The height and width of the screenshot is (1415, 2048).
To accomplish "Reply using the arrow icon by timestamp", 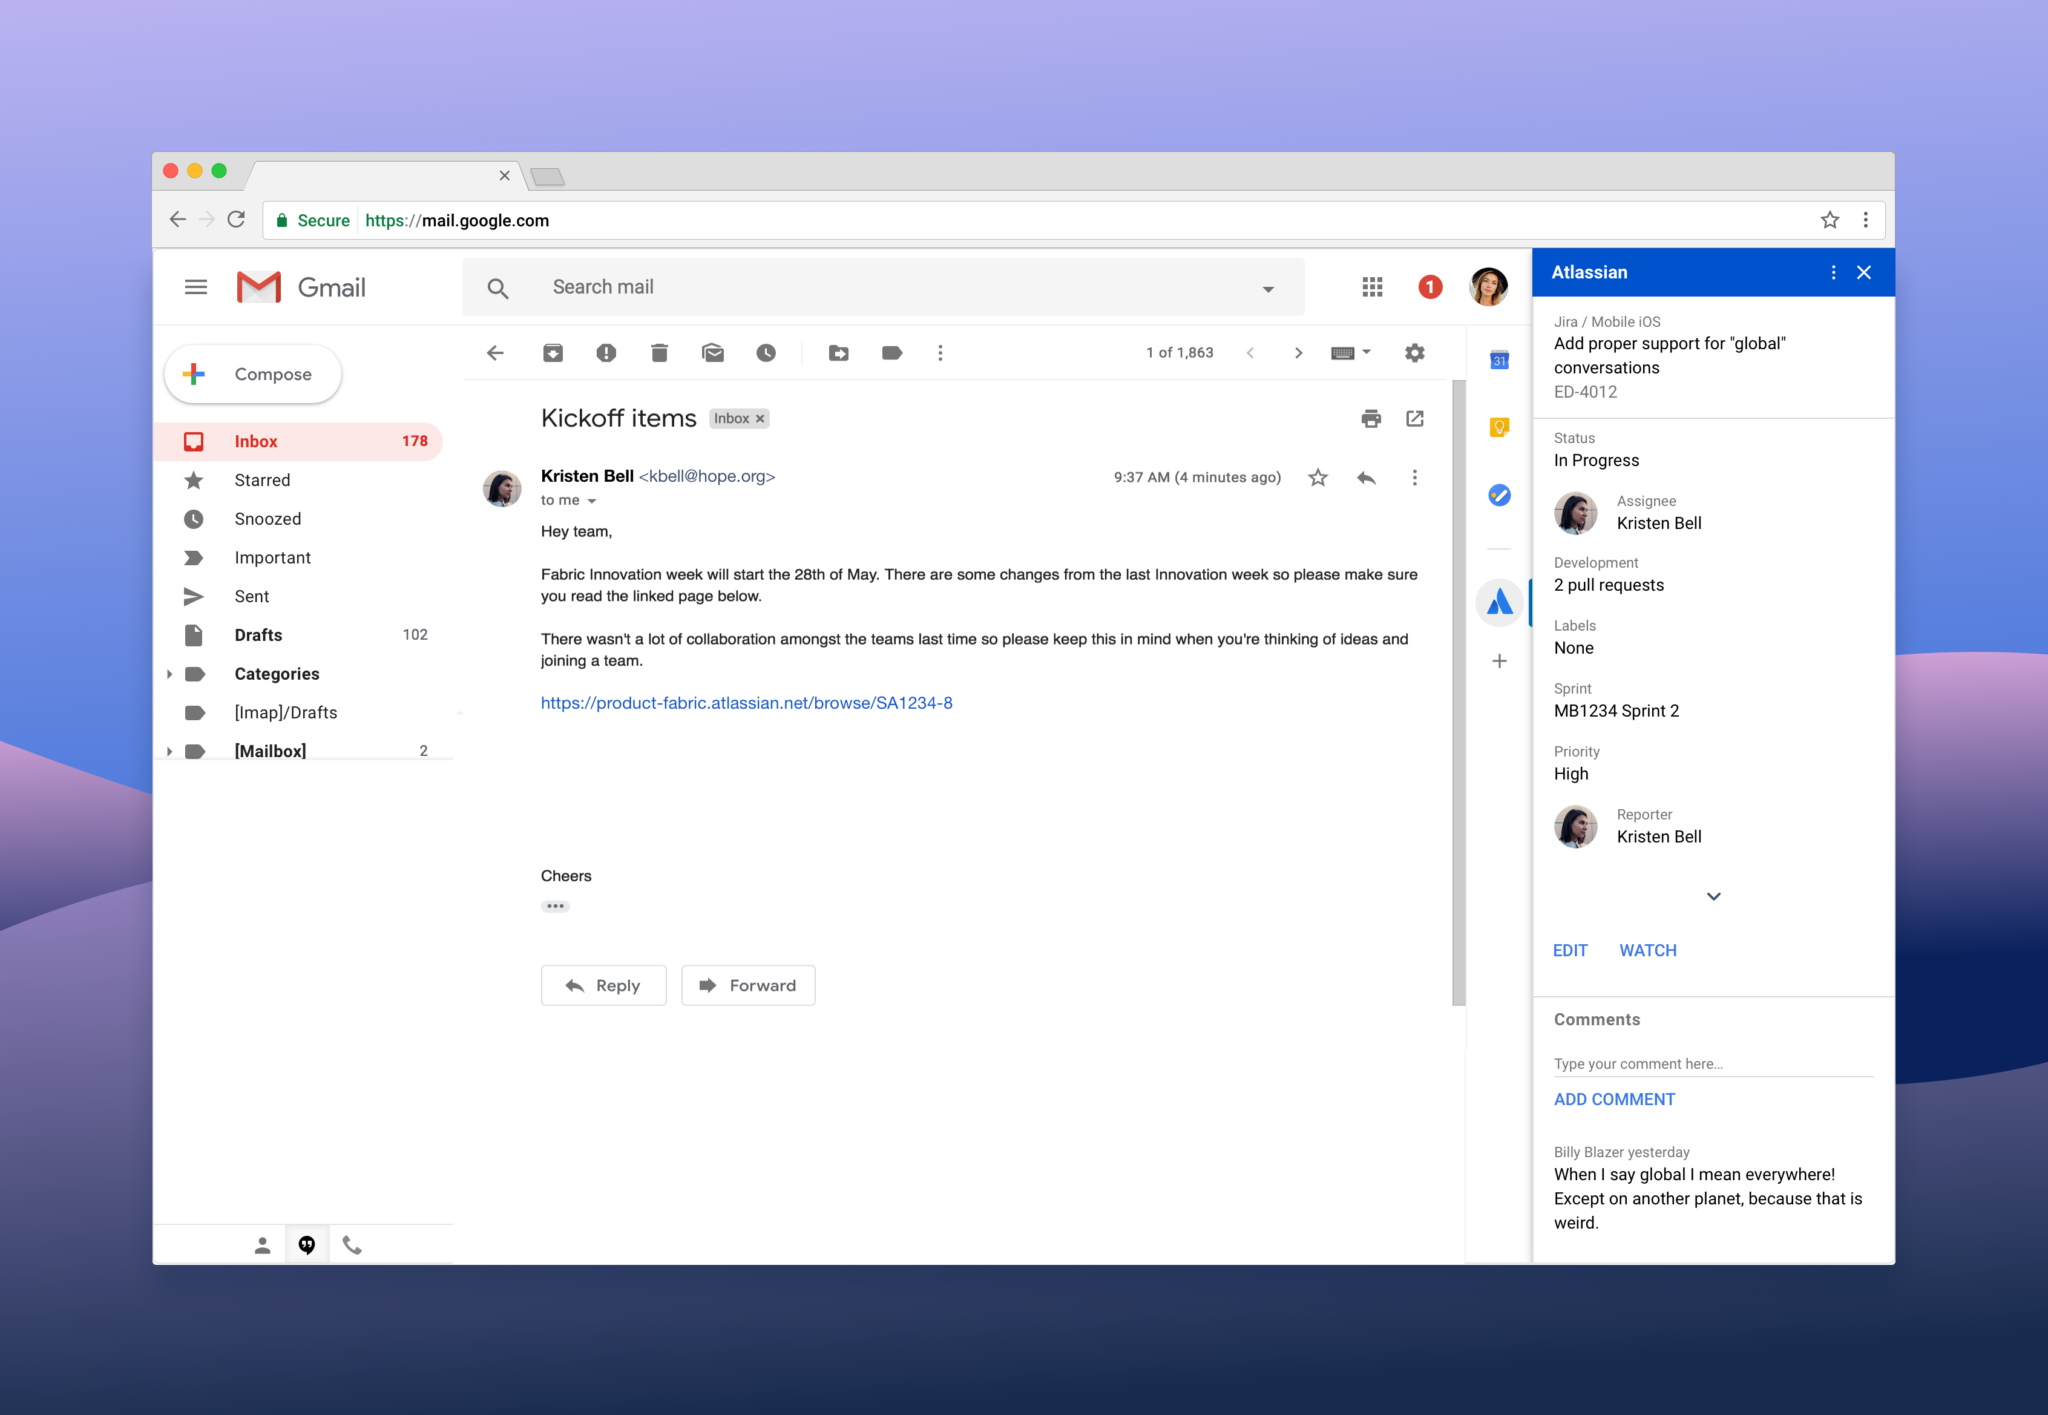I will coord(1366,478).
